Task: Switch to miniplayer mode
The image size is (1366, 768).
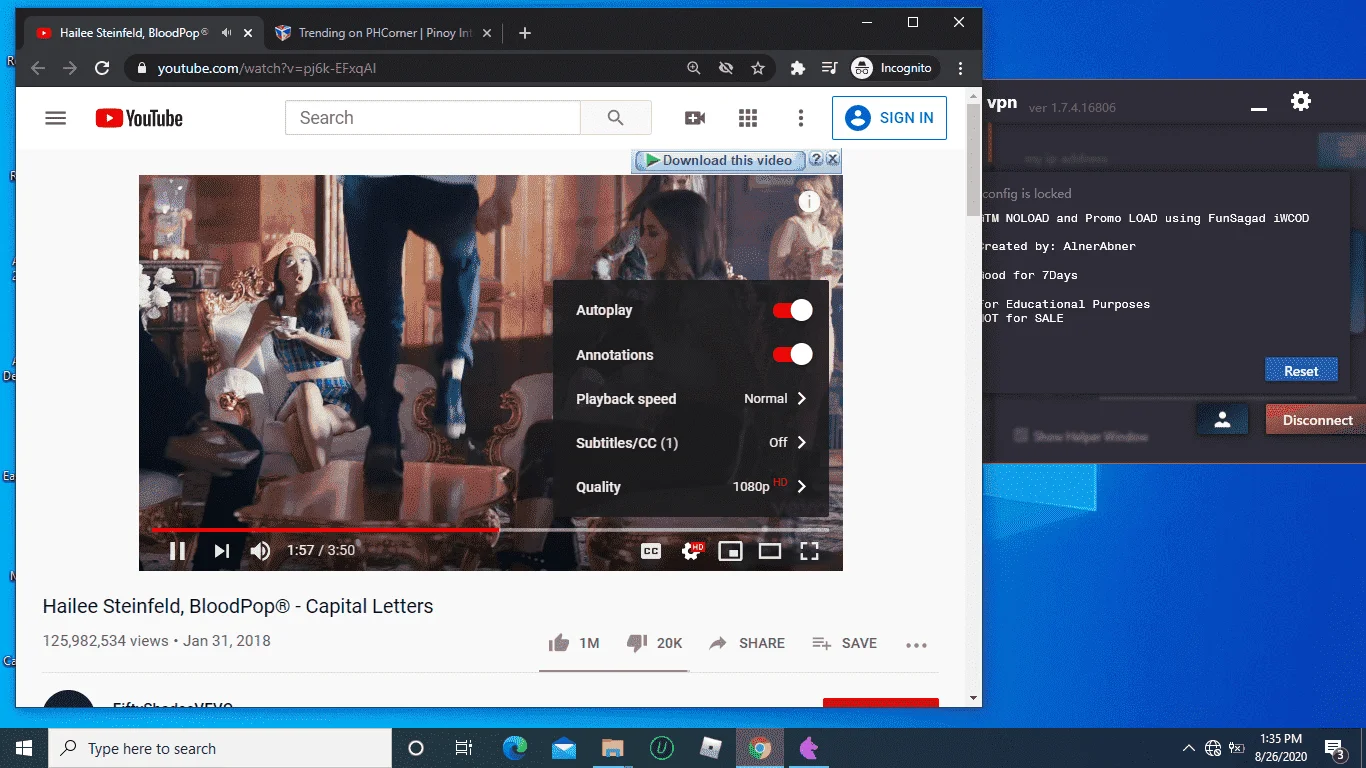Action: (731, 551)
